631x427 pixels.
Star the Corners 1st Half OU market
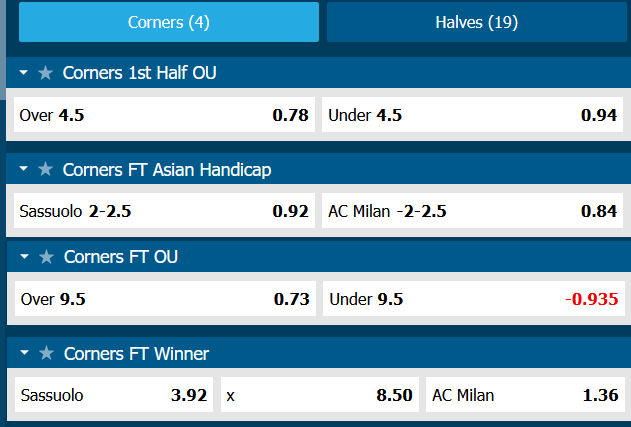pyautogui.click(x=45, y=73)
